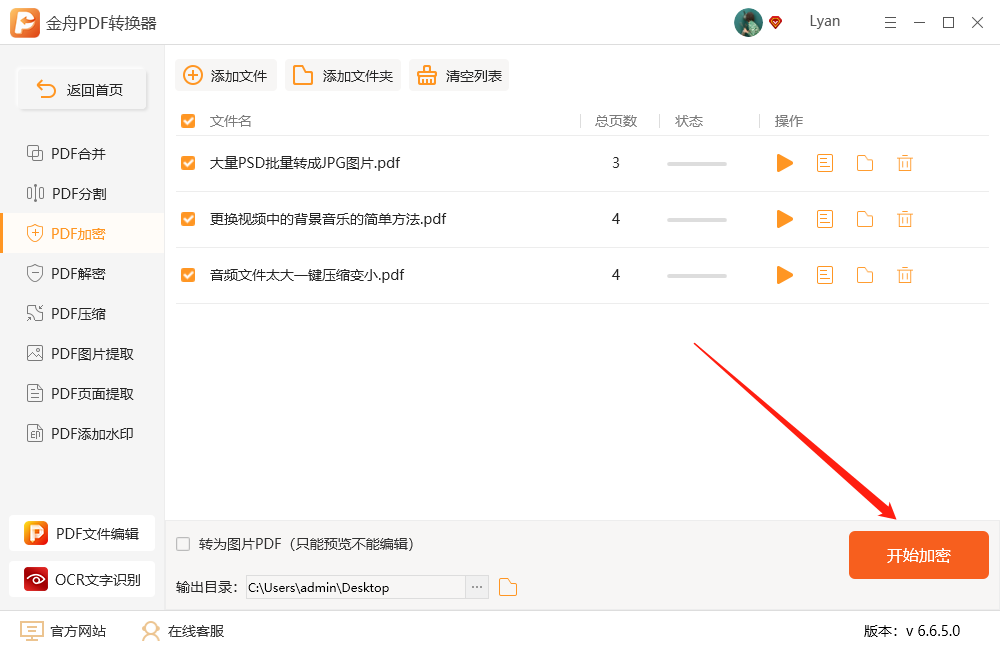The width and height of the screenshot is (1000, 650).
Task: Close the 金舟PDF转换器 window
Action: point(977,23)
